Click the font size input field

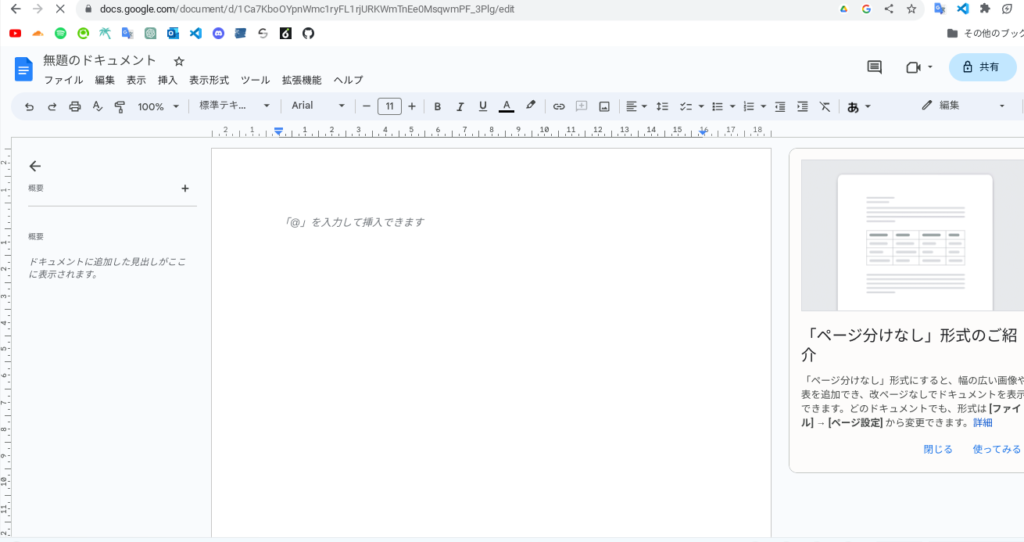(x=389, y=106)
